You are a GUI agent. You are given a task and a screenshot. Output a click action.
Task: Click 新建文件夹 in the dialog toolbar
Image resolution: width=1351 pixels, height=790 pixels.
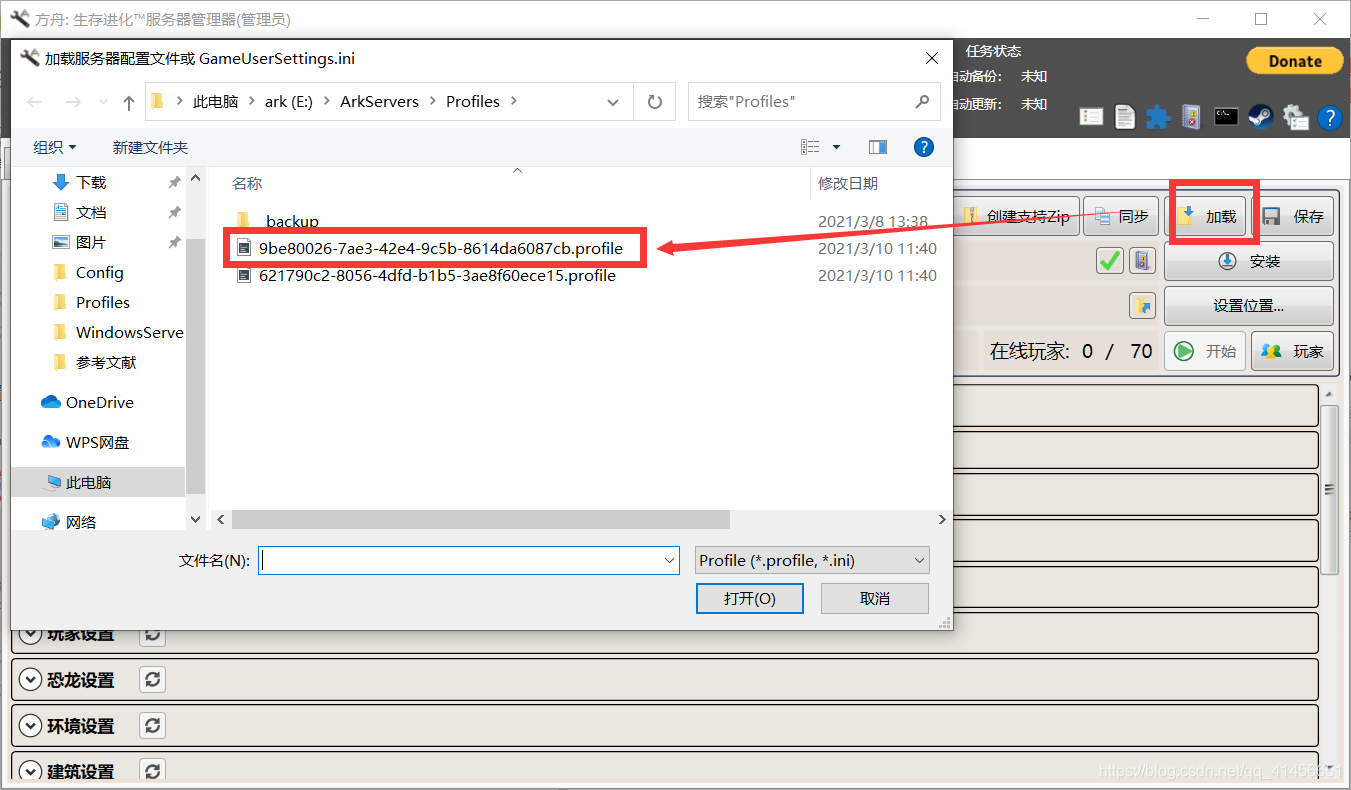150,147
